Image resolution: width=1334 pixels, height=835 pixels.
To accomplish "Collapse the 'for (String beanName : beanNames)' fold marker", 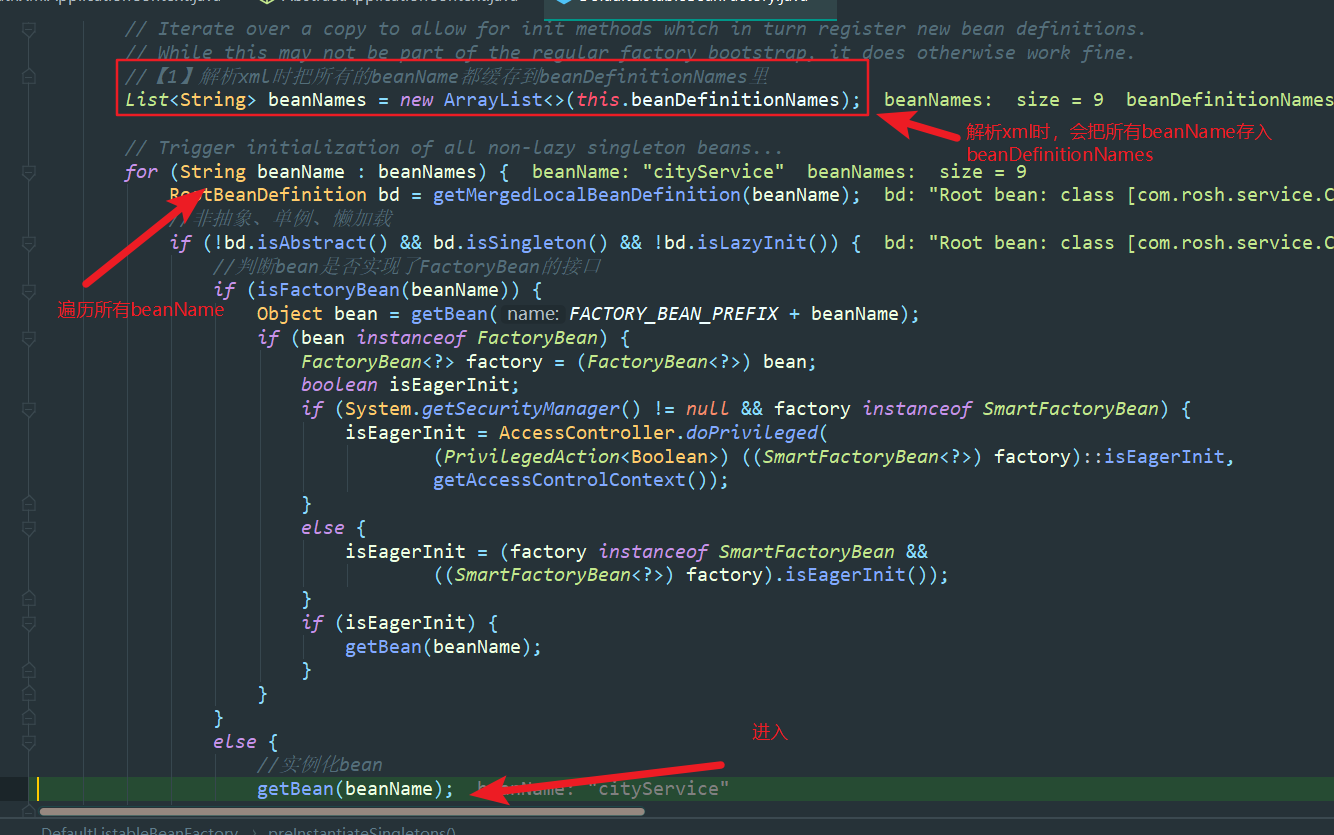I will click(29, 171).
